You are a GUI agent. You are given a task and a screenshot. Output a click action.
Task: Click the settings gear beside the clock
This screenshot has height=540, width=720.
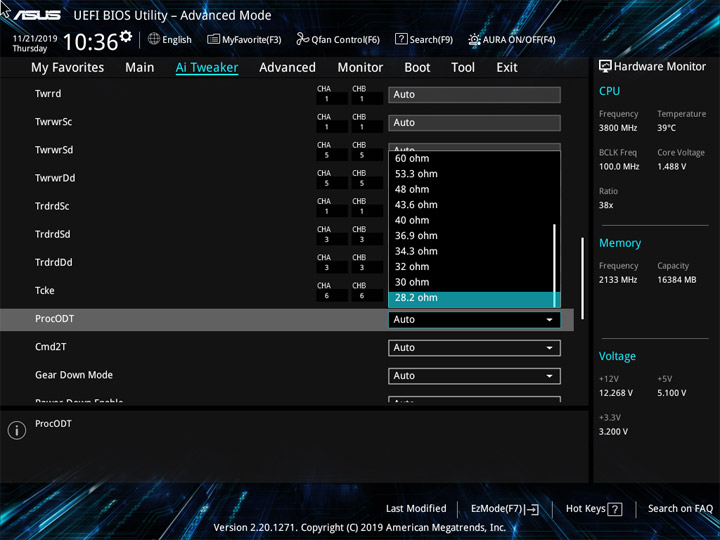[x=125, y=36]
